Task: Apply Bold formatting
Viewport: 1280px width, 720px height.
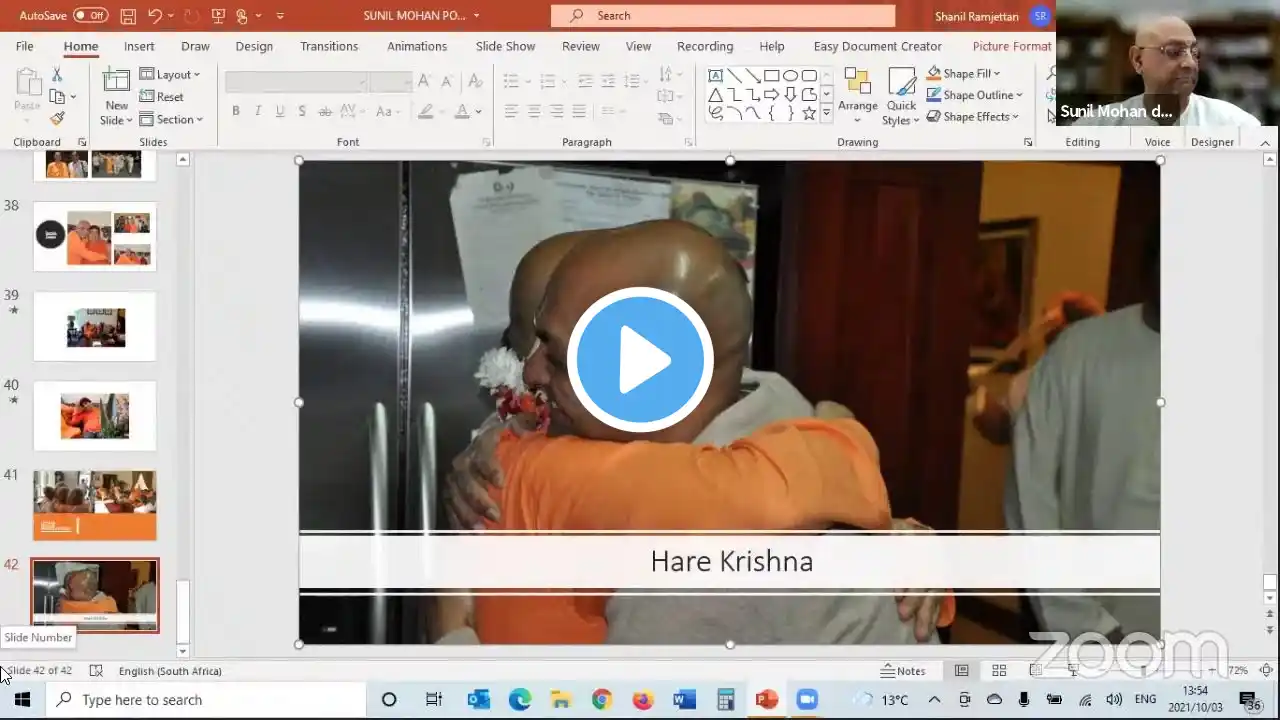Action: click(236, 111)
